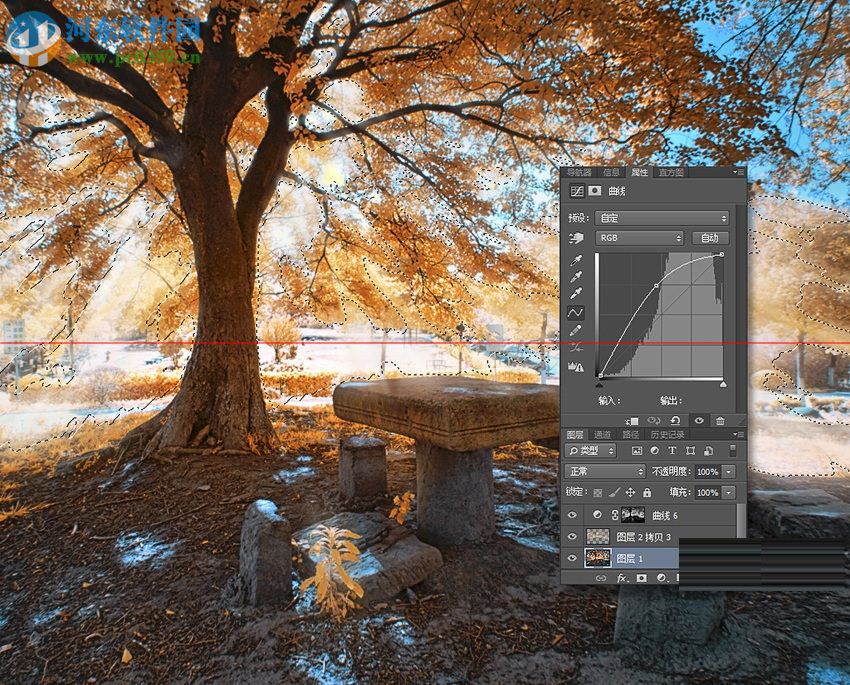Select the curves adjustment icon in Properties
The image size is (850, 685).
point(577,191)
